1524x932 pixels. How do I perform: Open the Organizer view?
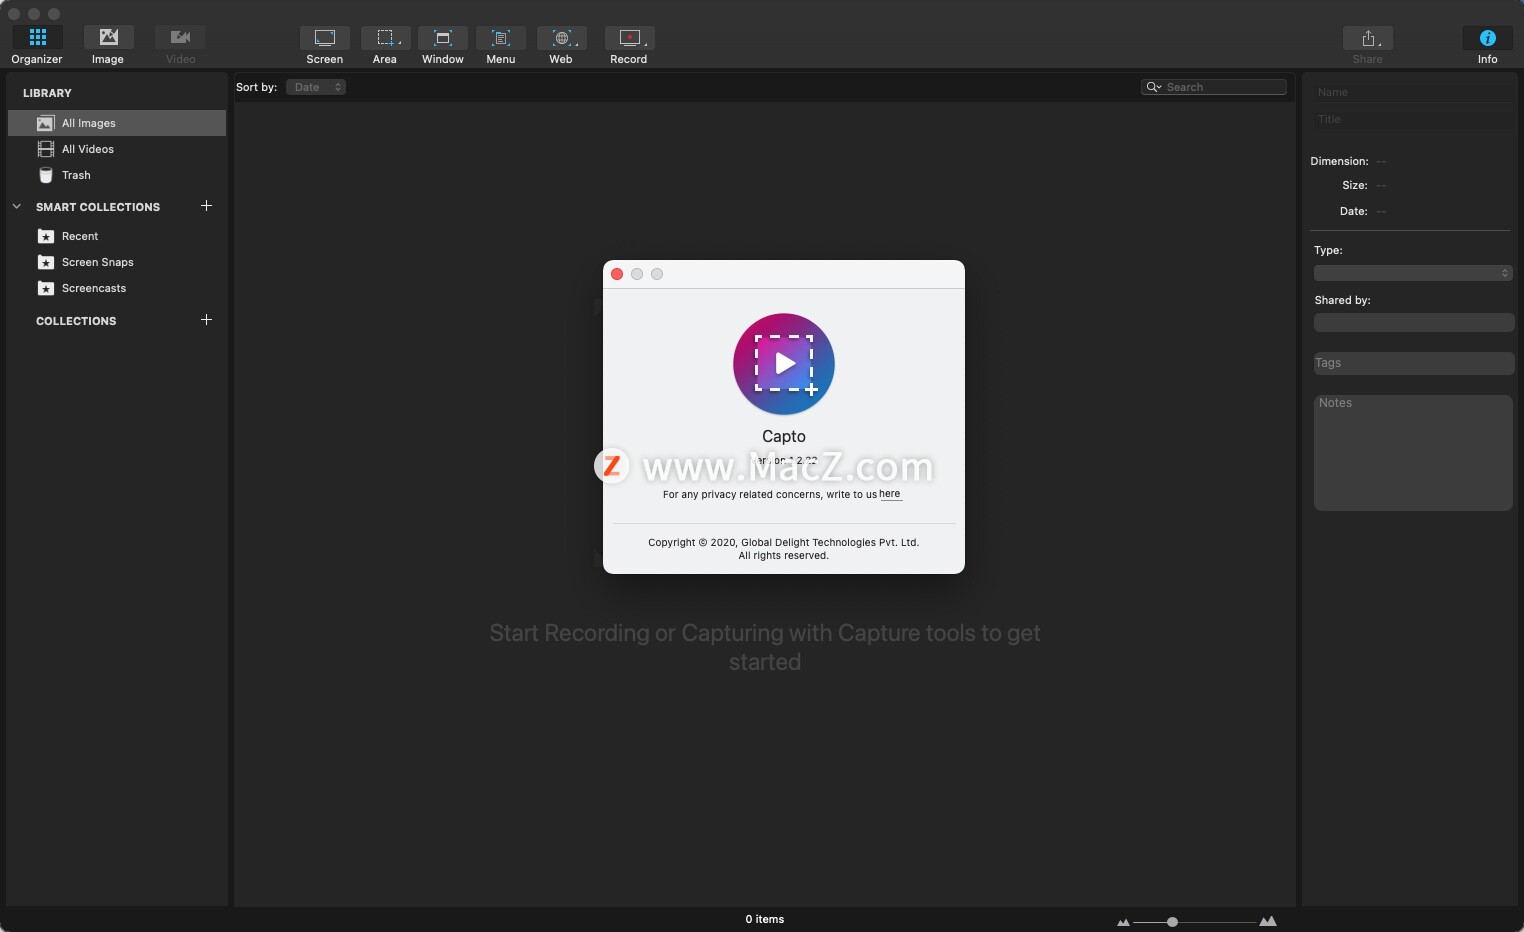[37, 45]
